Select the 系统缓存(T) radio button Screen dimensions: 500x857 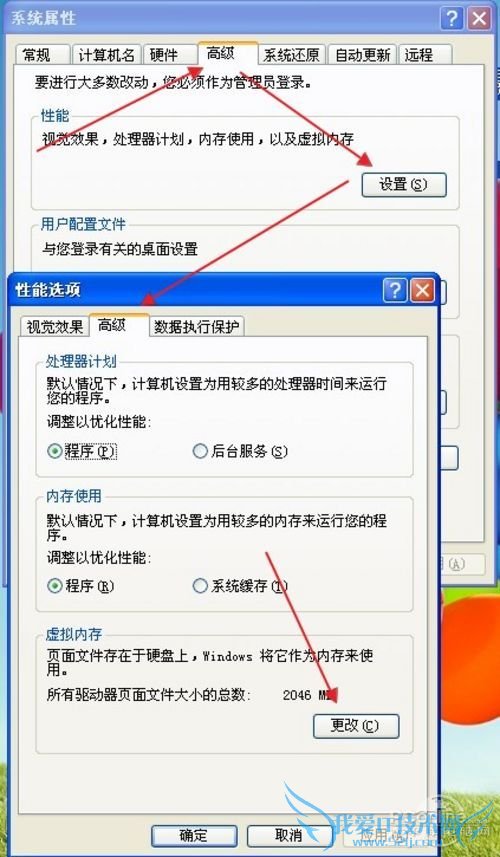[200, 586]
